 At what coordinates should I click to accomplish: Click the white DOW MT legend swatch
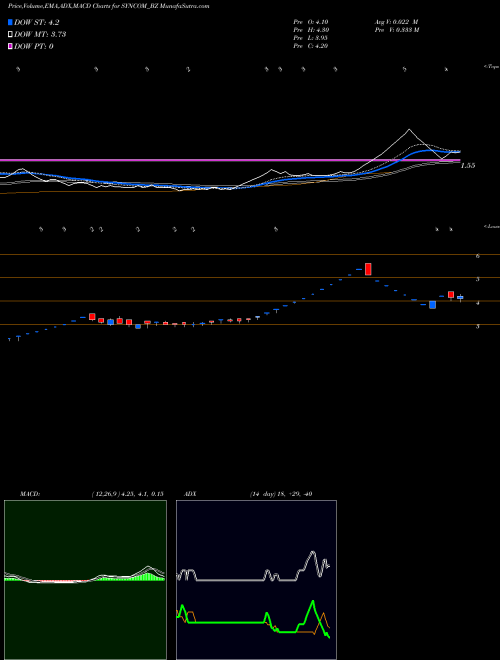(10, 34)
